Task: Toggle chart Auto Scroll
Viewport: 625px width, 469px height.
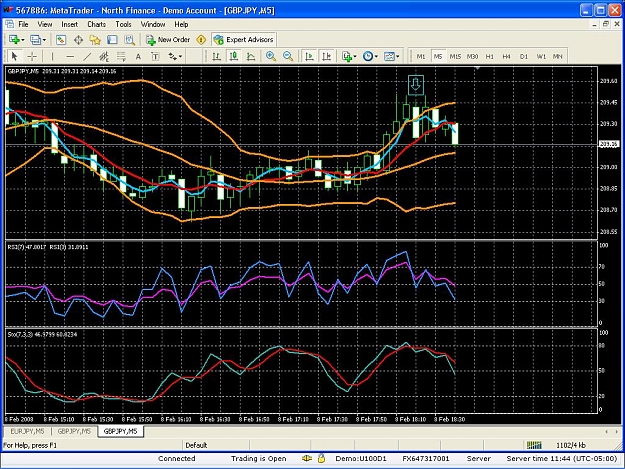Action: [x=309, y=56]
